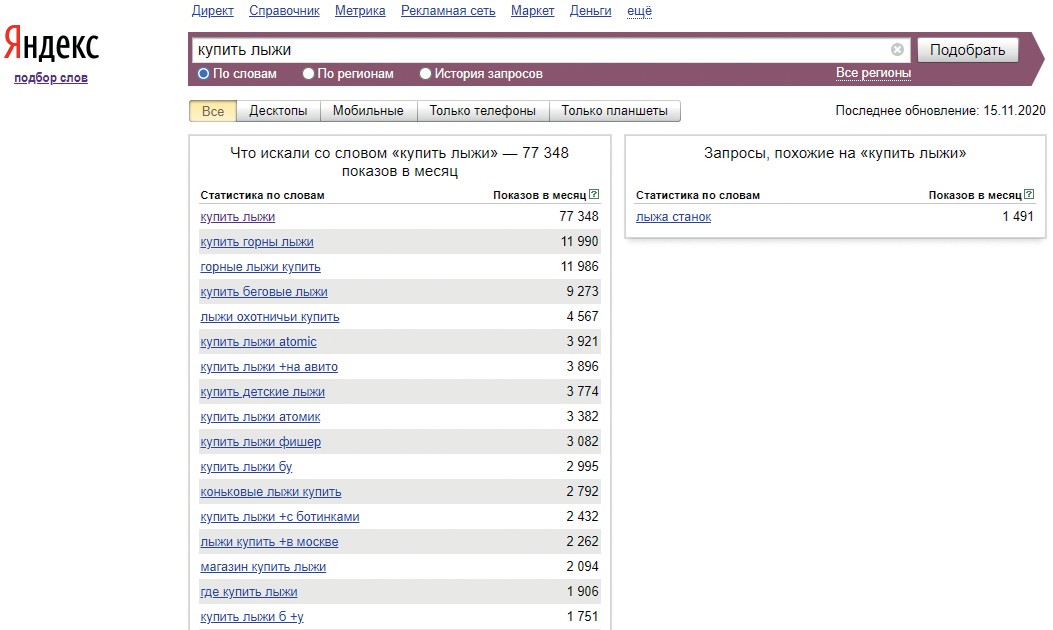Screen dimensions: 1053x630
Task: Click help icon in similar queries panel
Action: [1029, 195]
